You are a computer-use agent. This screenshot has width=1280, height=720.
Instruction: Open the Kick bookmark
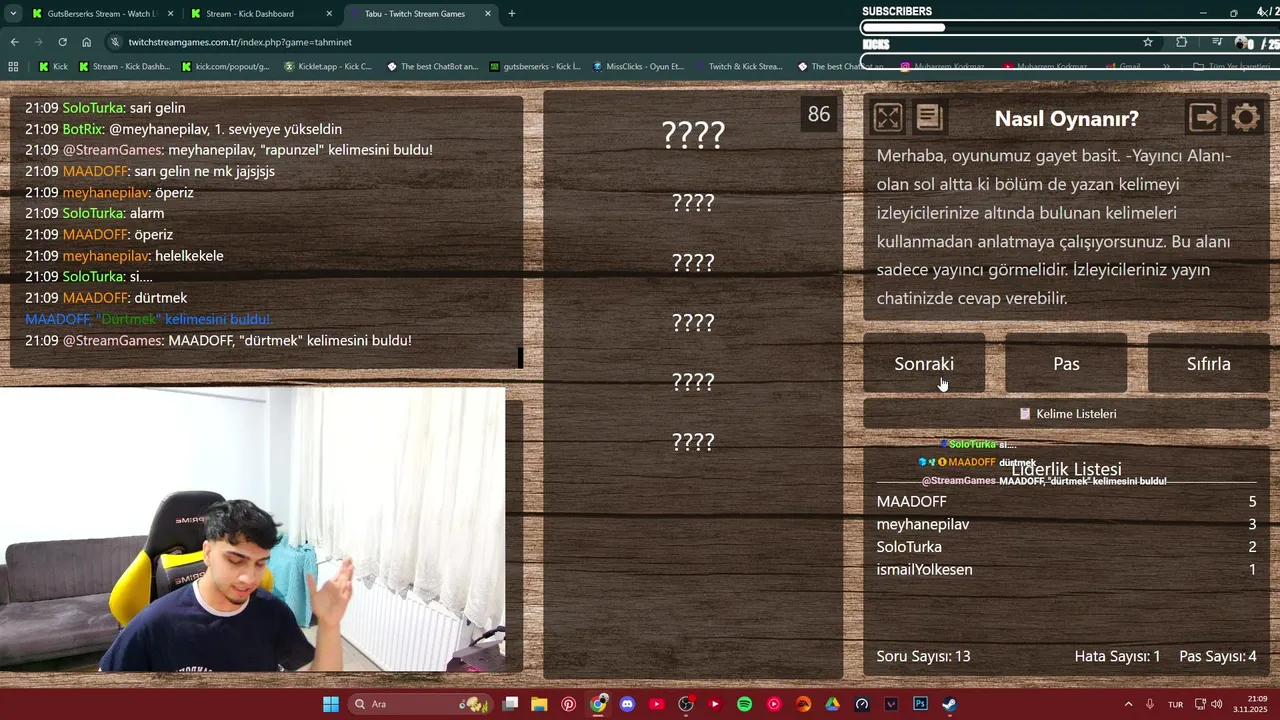54,67
